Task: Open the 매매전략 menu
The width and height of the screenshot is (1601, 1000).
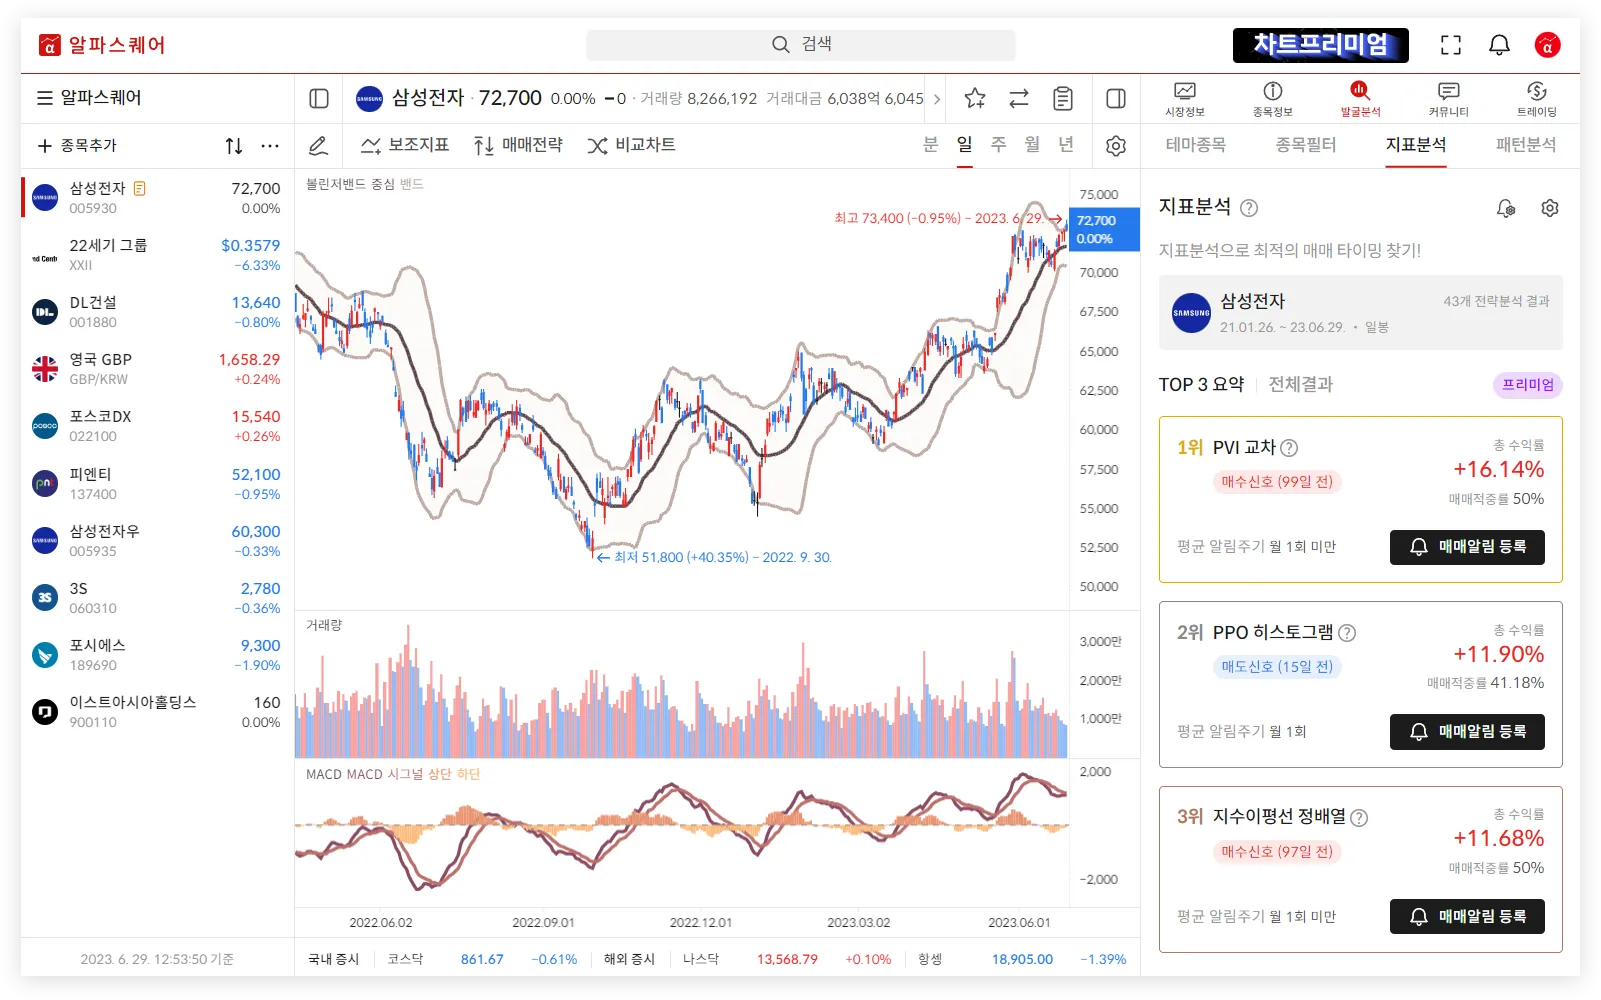Action: [518, 146]
